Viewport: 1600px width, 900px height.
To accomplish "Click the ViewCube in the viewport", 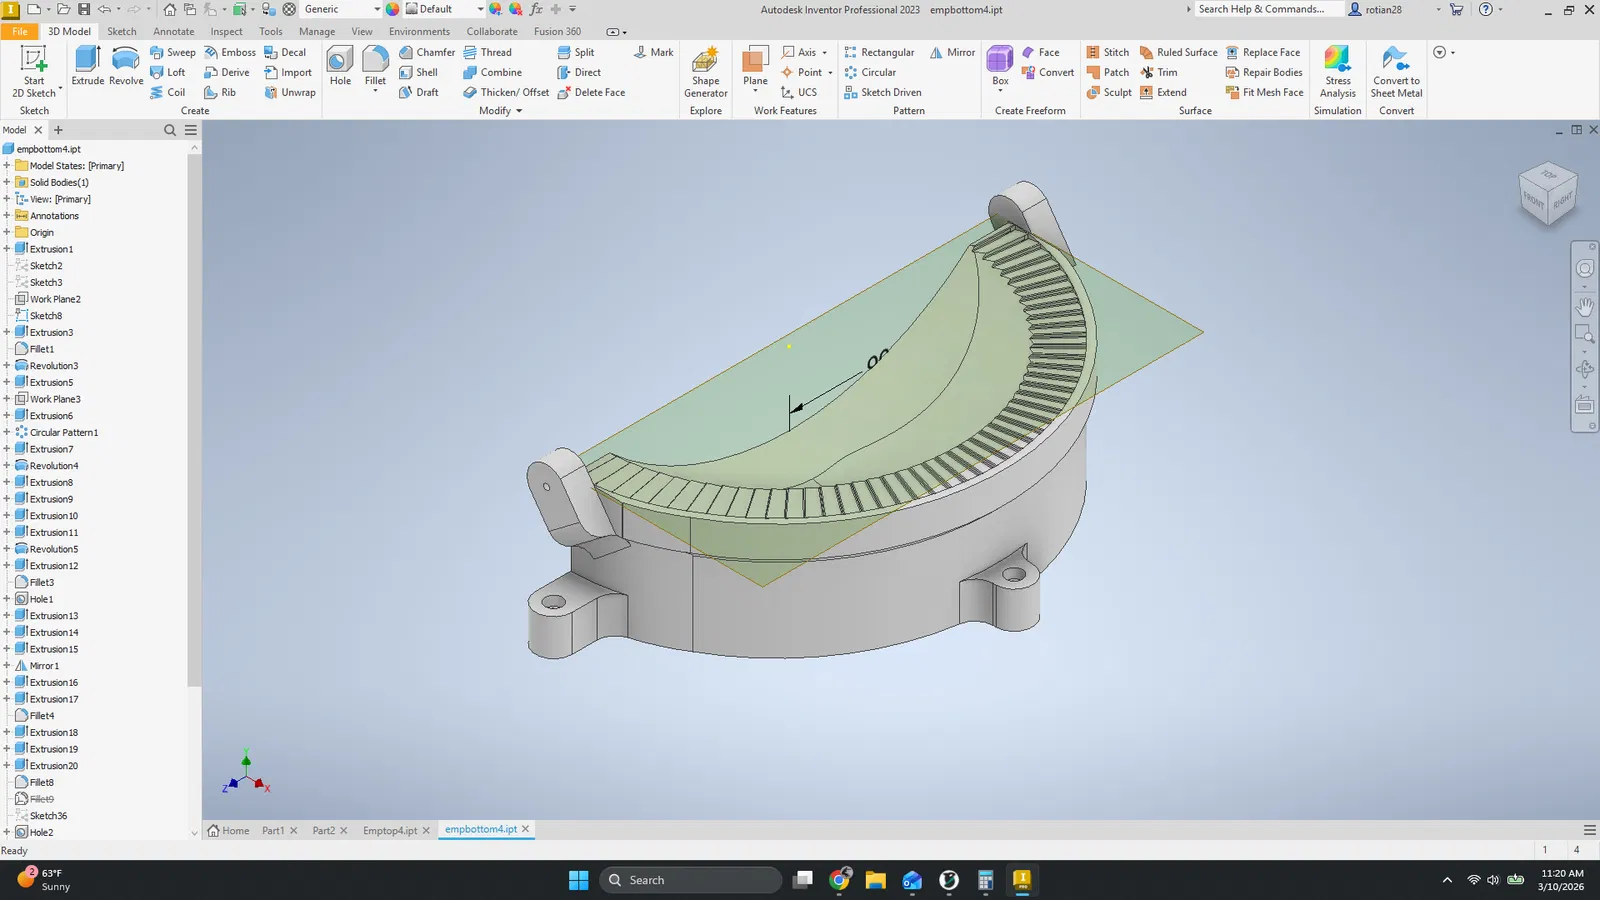I will tap(1547, 194).
